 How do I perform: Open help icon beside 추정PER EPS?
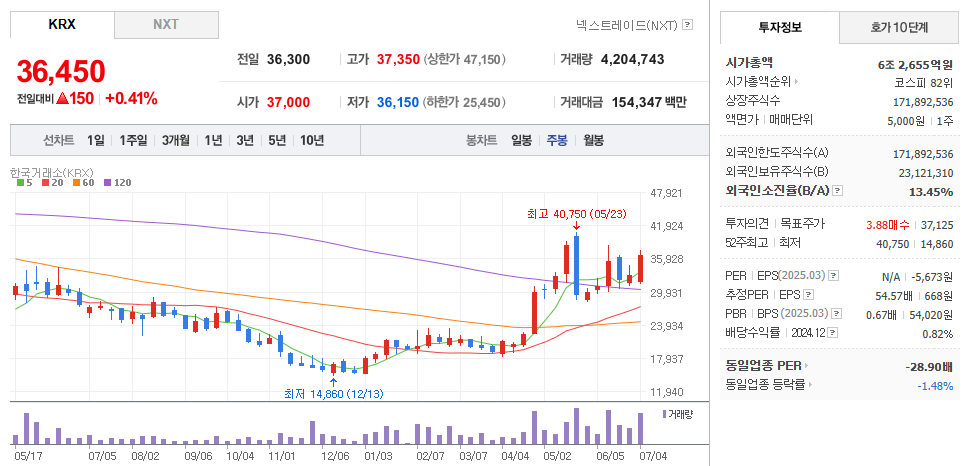[x=809, y=295]
